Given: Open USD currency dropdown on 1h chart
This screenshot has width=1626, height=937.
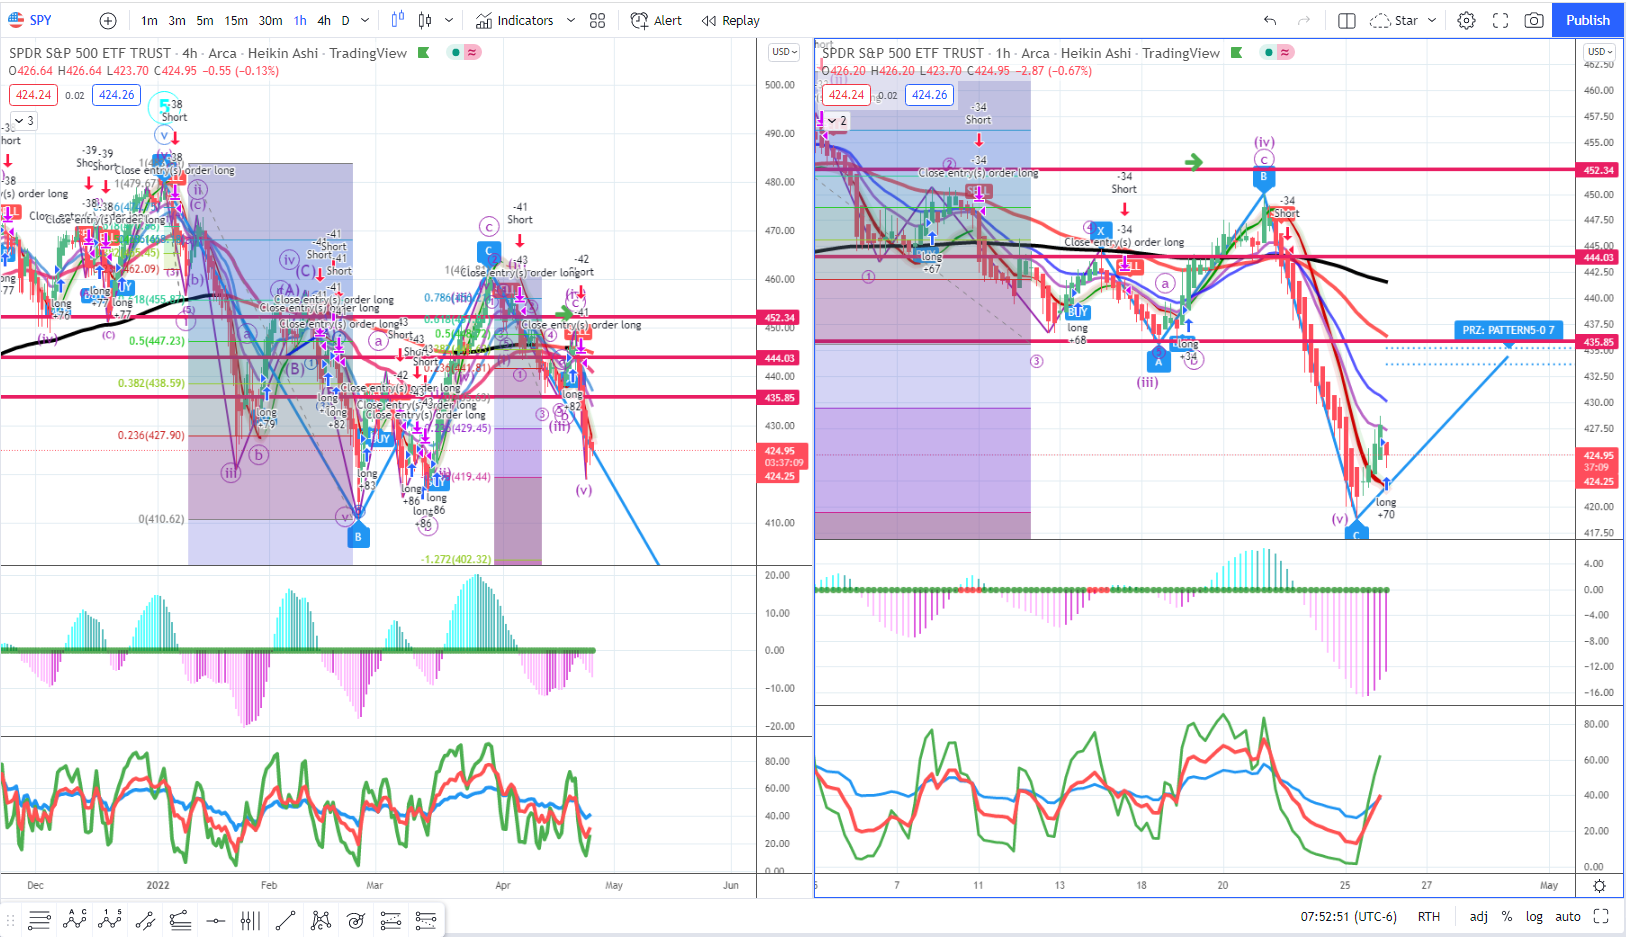Looking at the screenshot, I should (x=1599, y=52).
